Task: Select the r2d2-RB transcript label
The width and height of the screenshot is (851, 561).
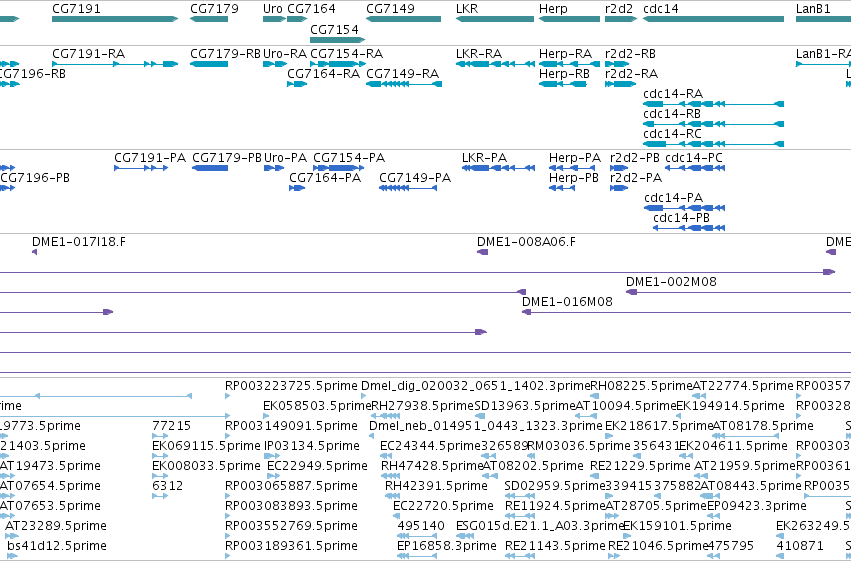Action: pyautogui.click(x=630, y=54)
